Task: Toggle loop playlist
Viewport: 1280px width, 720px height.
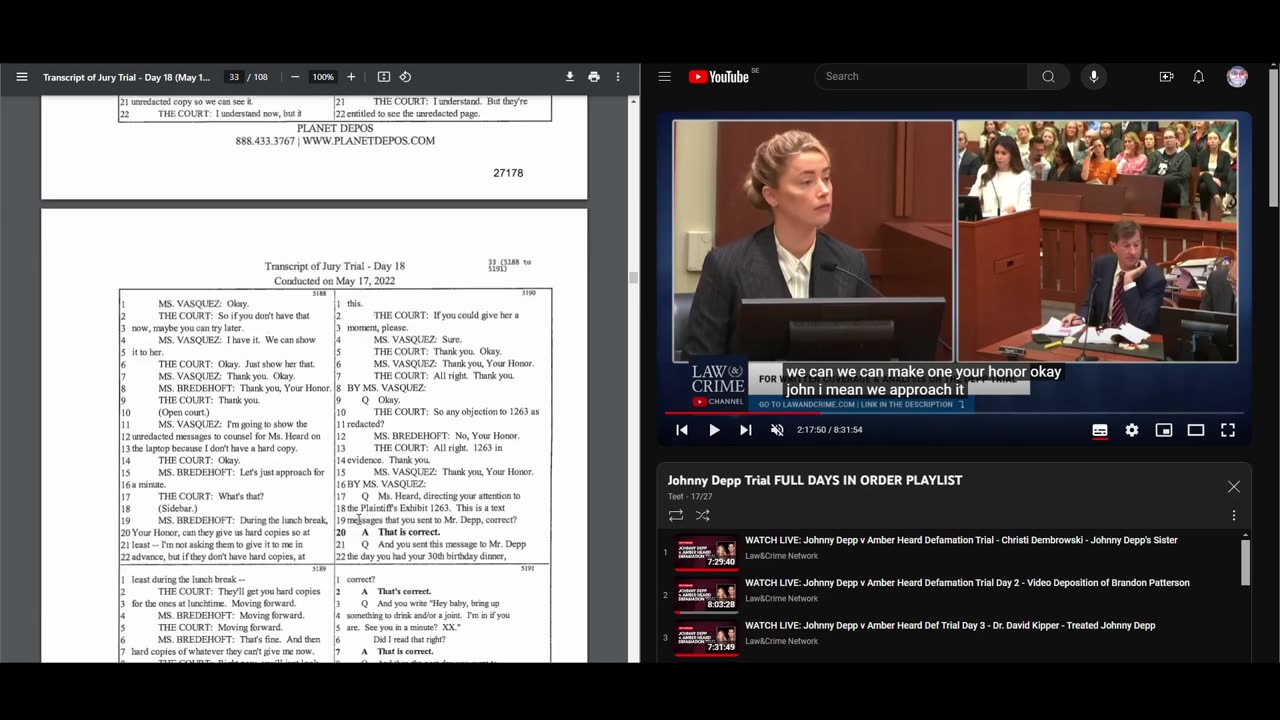Action: [676, 515]
